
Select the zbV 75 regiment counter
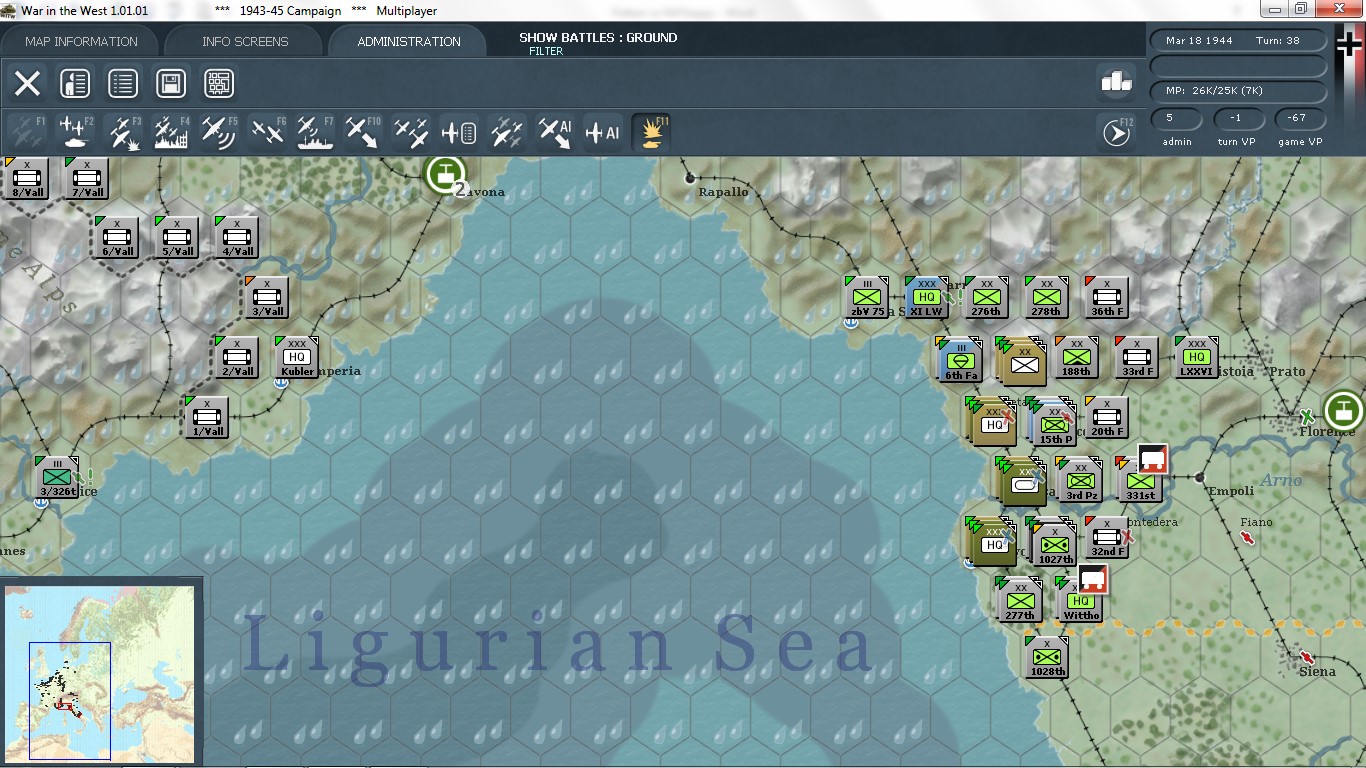click(867, 298)
